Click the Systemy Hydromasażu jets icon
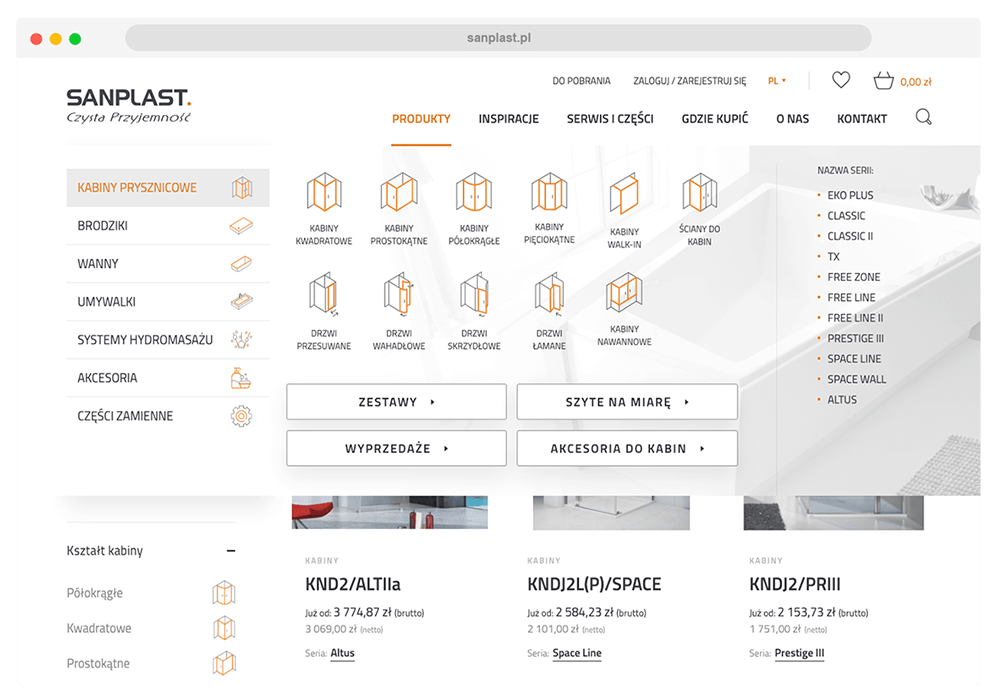The width and height of the screenshot is (1000, 700). pos(241,339)
